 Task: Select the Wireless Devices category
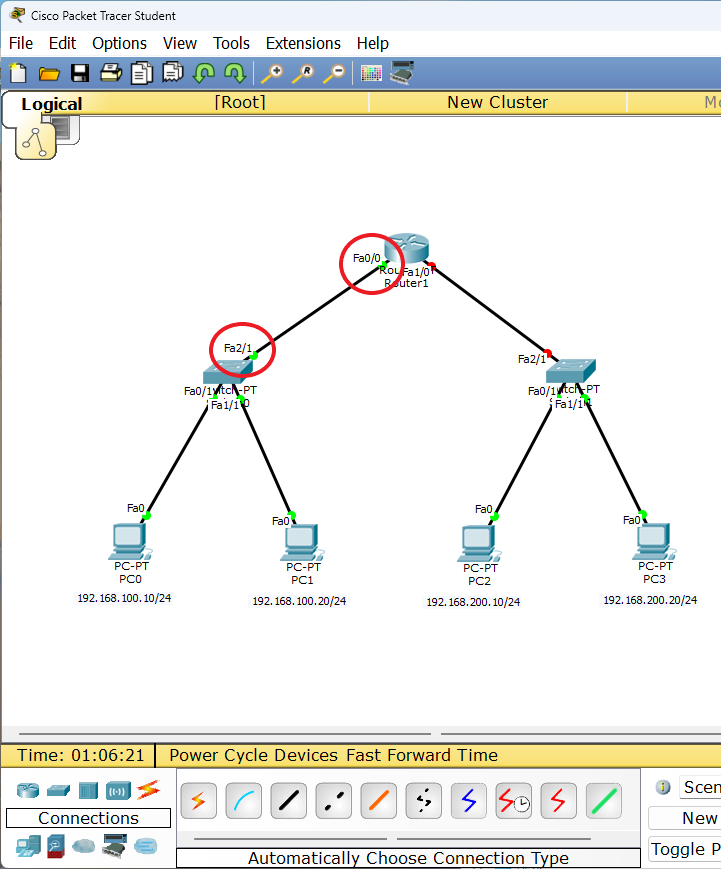[119, 790]
